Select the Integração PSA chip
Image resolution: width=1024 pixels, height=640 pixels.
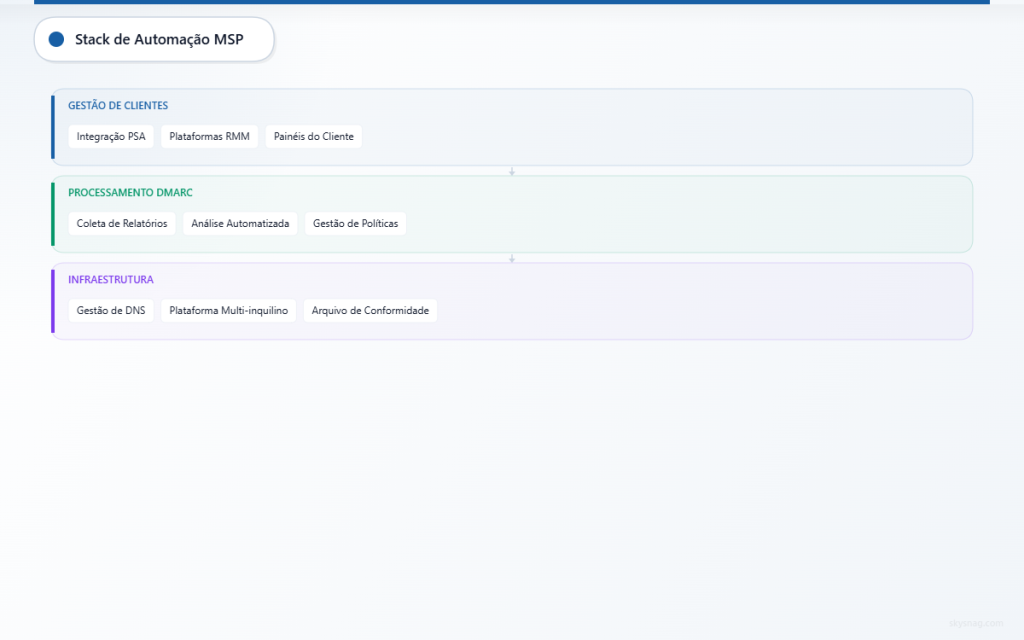tap(110, 136)
